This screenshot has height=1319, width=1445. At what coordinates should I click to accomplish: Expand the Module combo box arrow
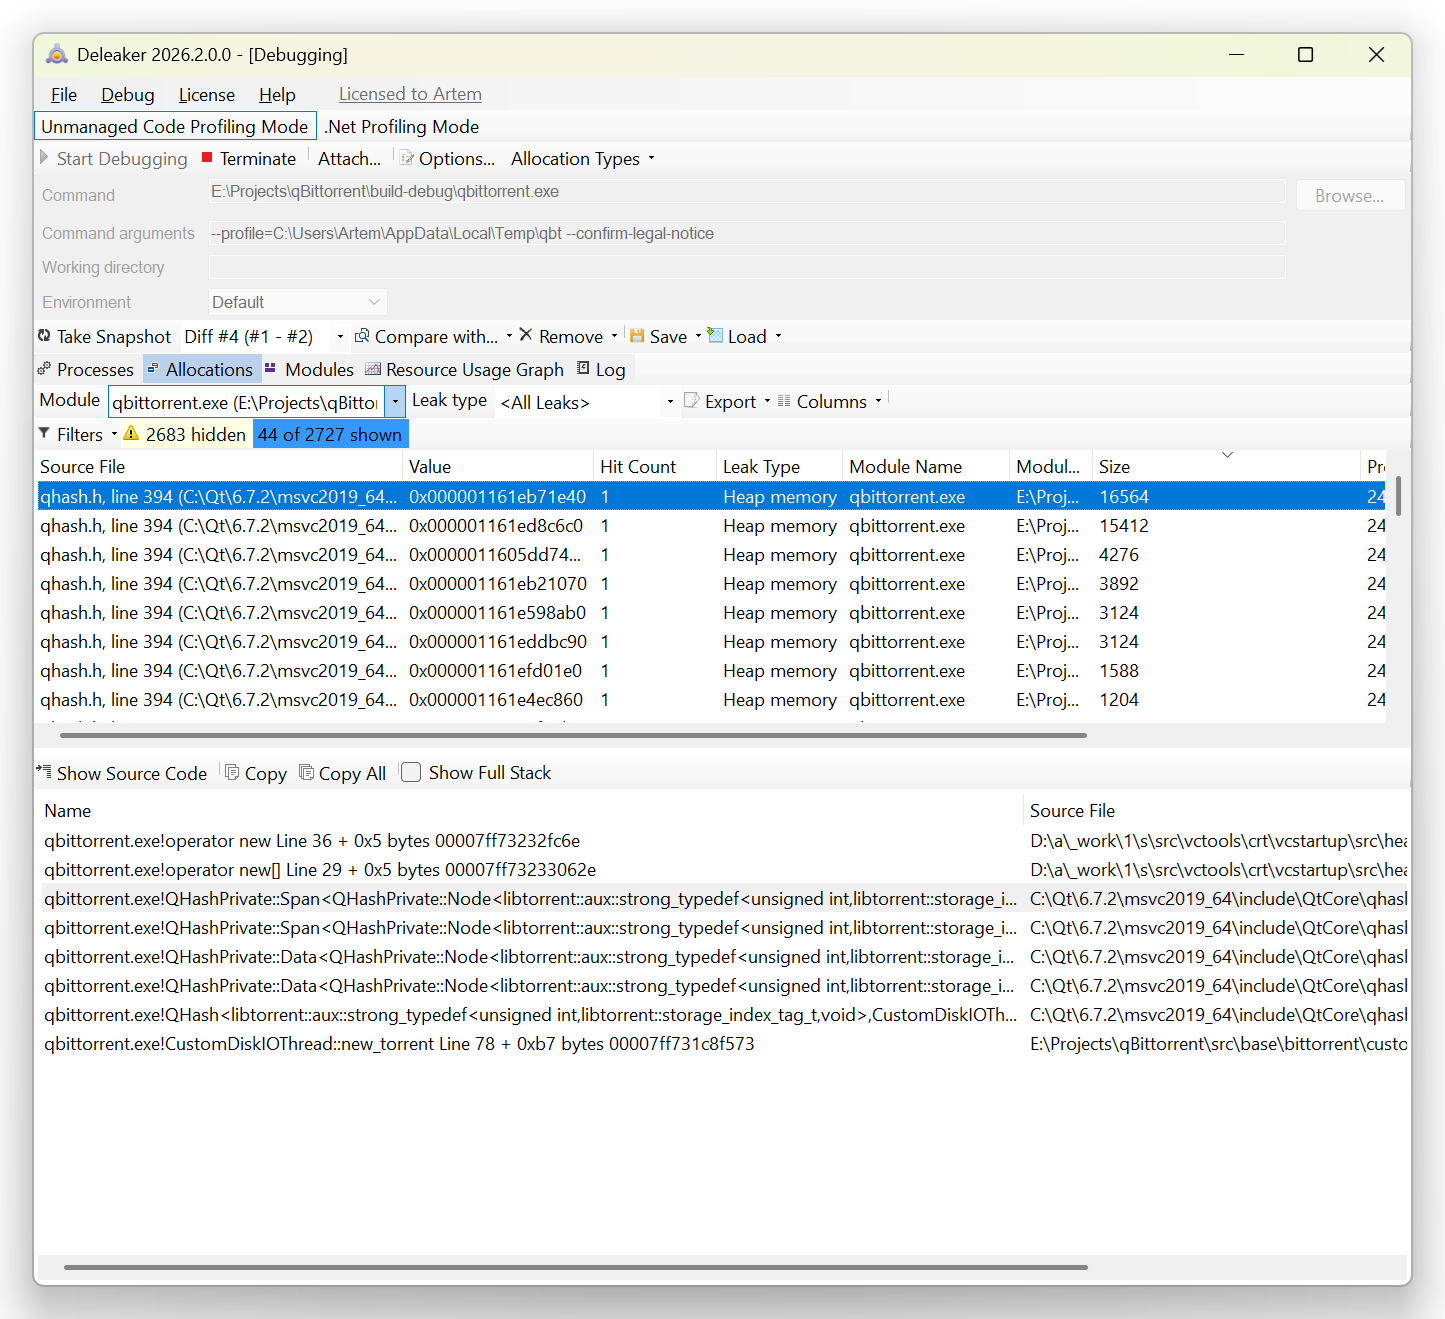(x=395, y=402)
